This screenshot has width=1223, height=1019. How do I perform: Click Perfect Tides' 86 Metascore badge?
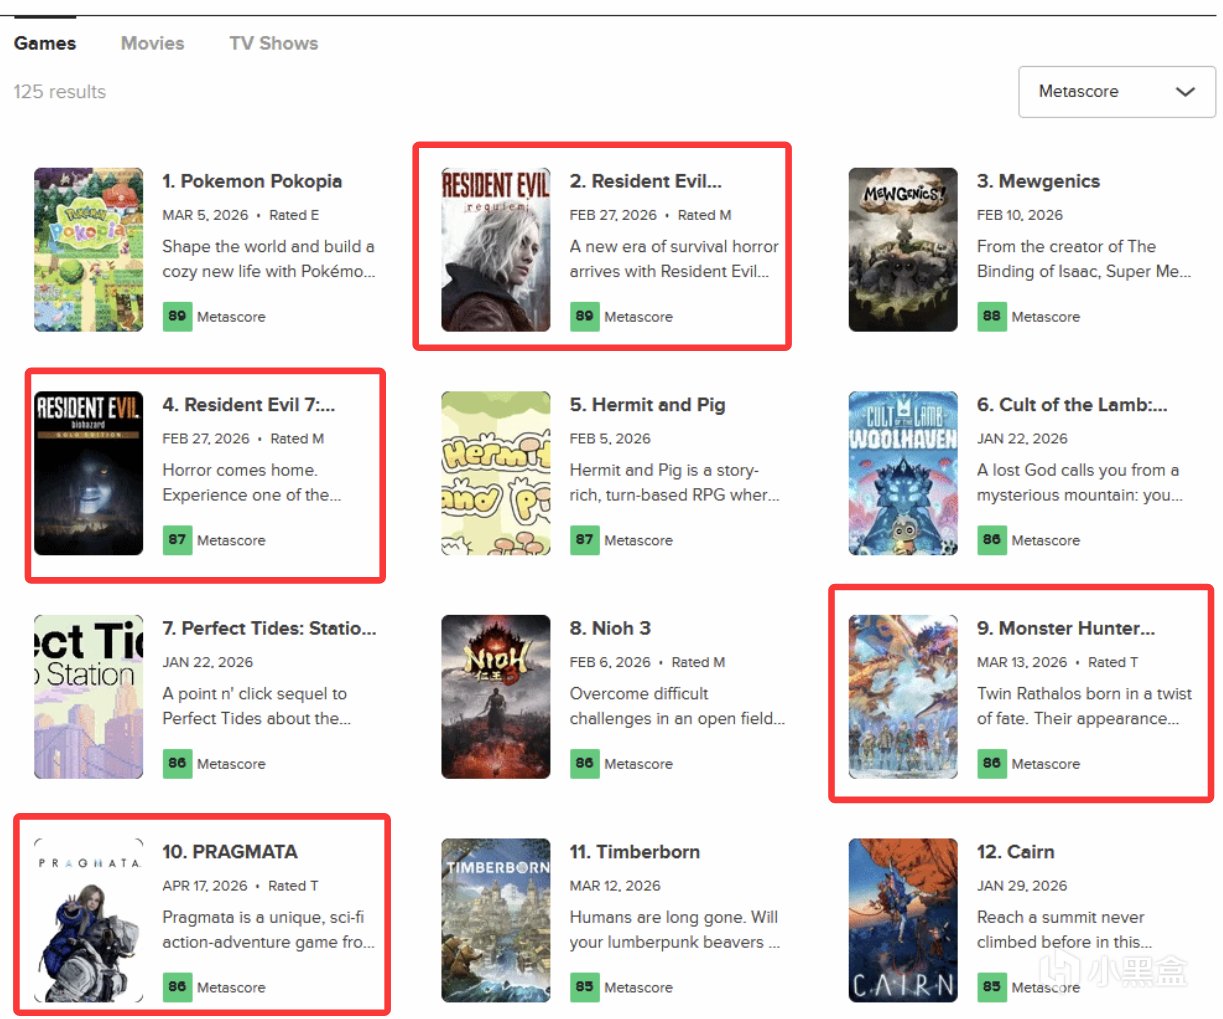point(177,763)
